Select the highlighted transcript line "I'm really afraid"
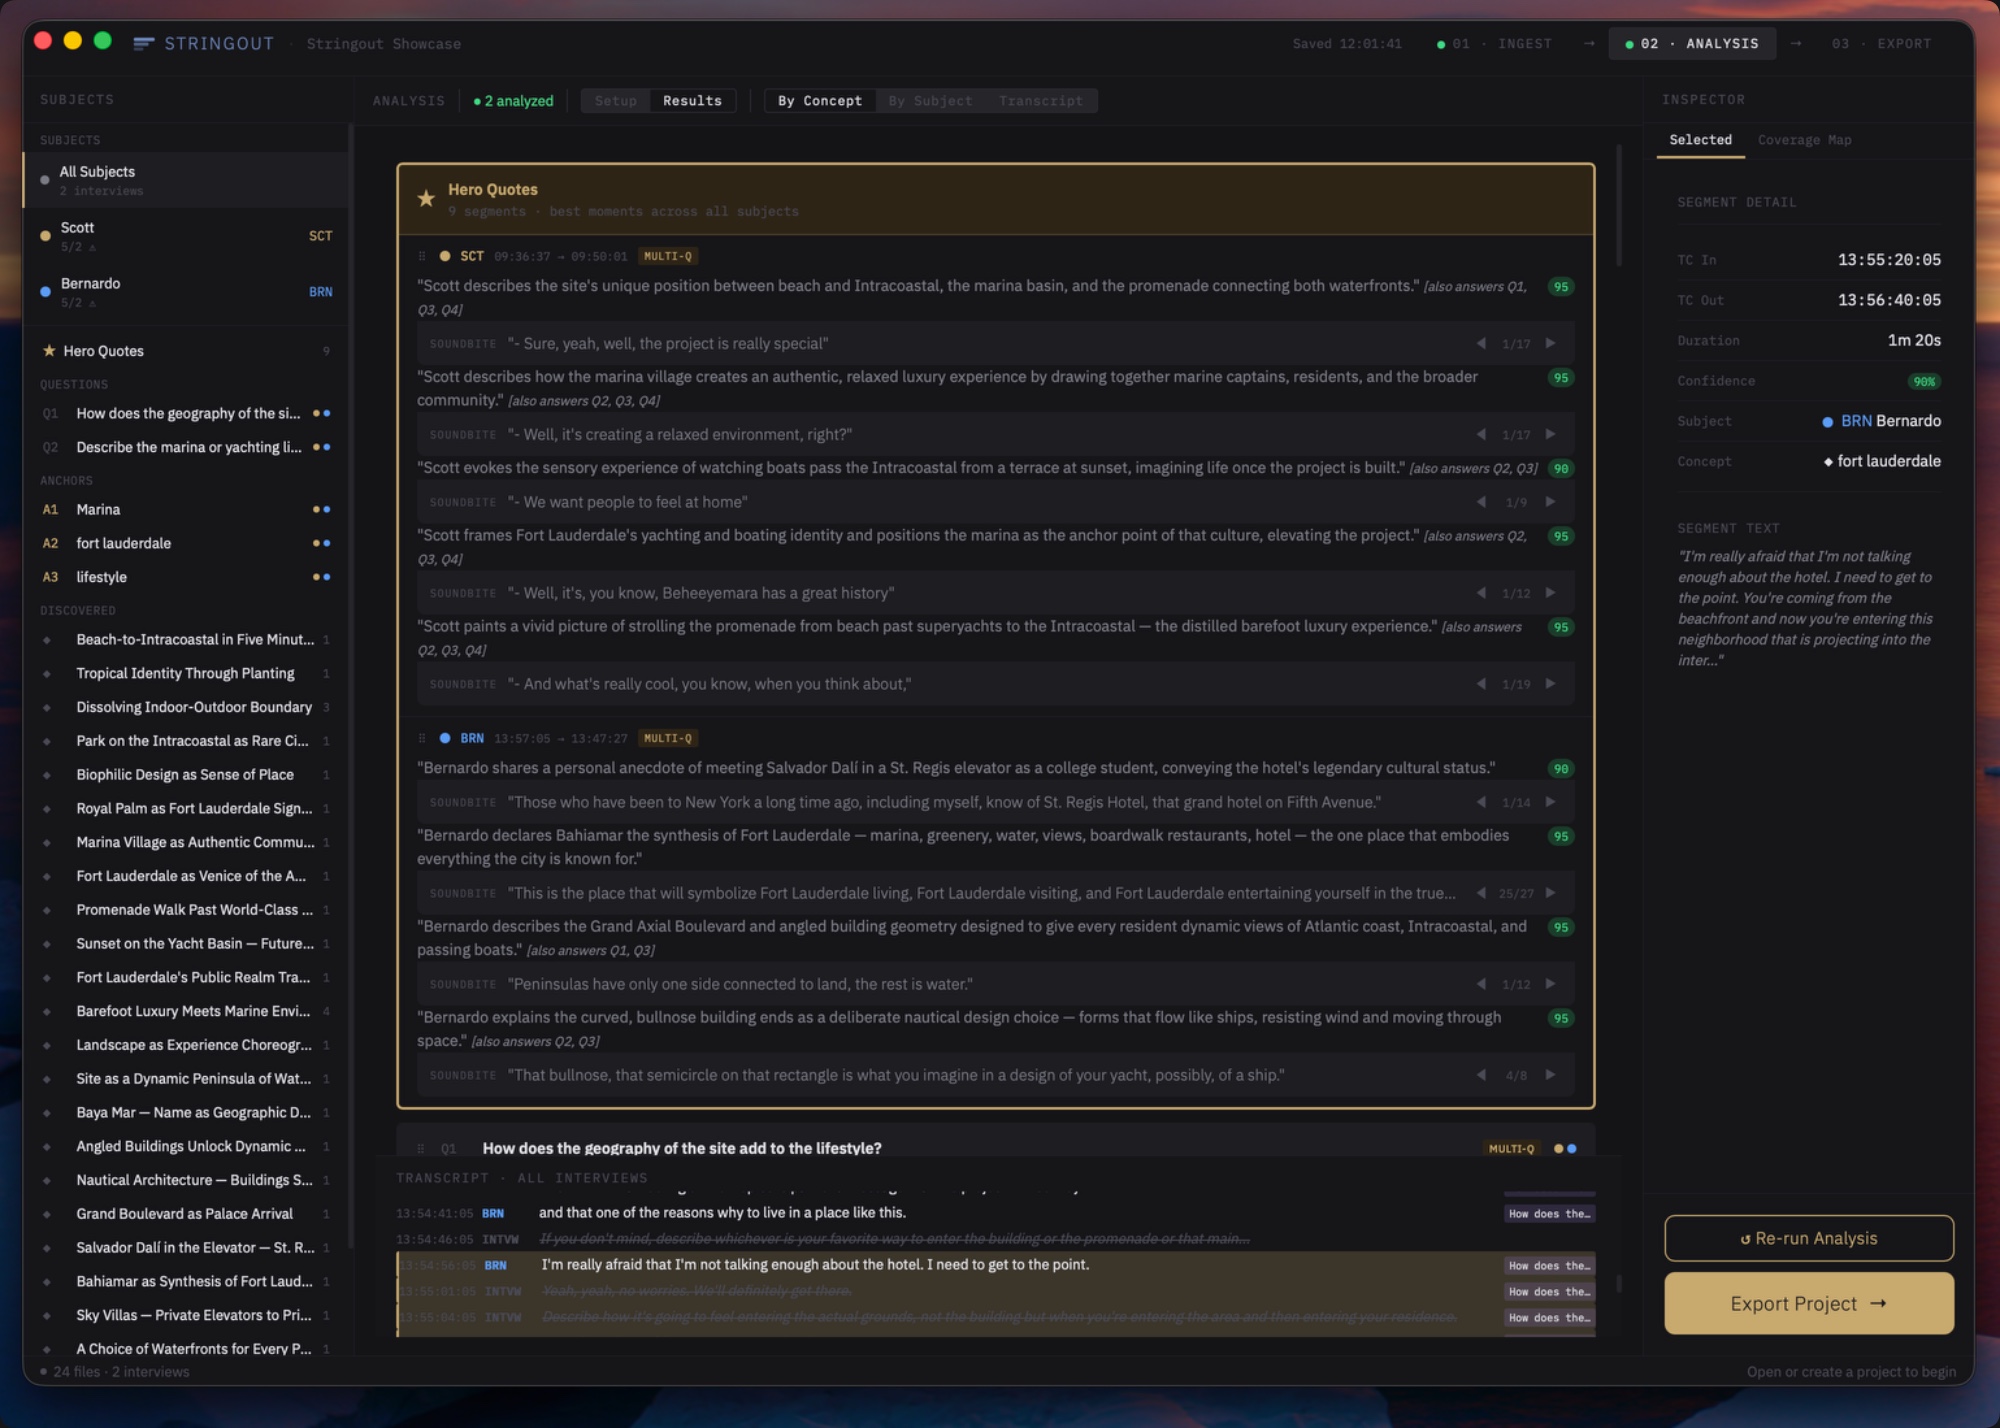Screen dimensions: 2000x1428 click(995, 1265)
